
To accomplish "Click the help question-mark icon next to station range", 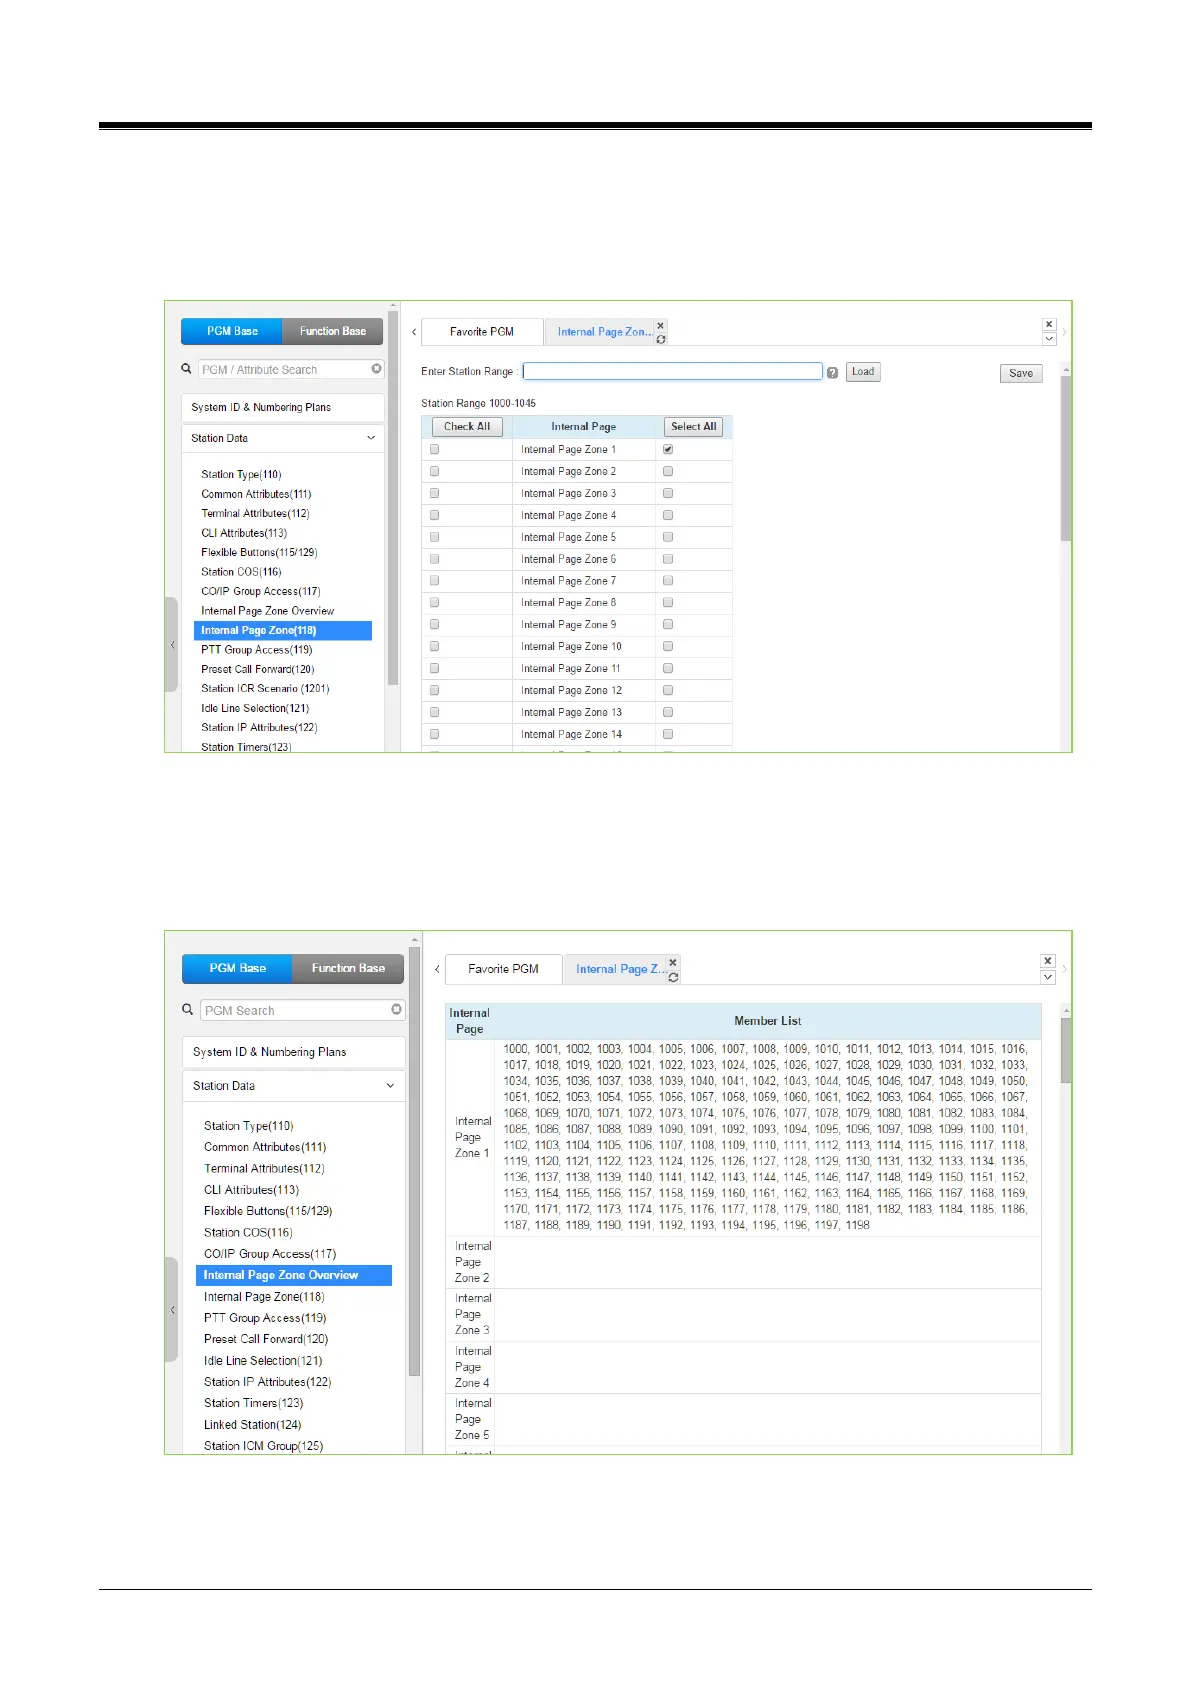I will (x=832, y=372).
